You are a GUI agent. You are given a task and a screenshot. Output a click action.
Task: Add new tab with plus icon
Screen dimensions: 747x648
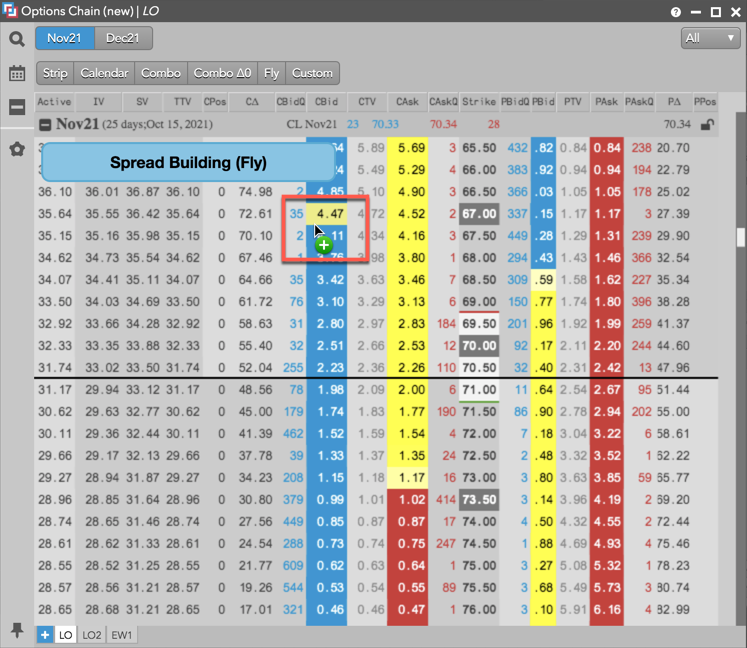coord(45,634)
